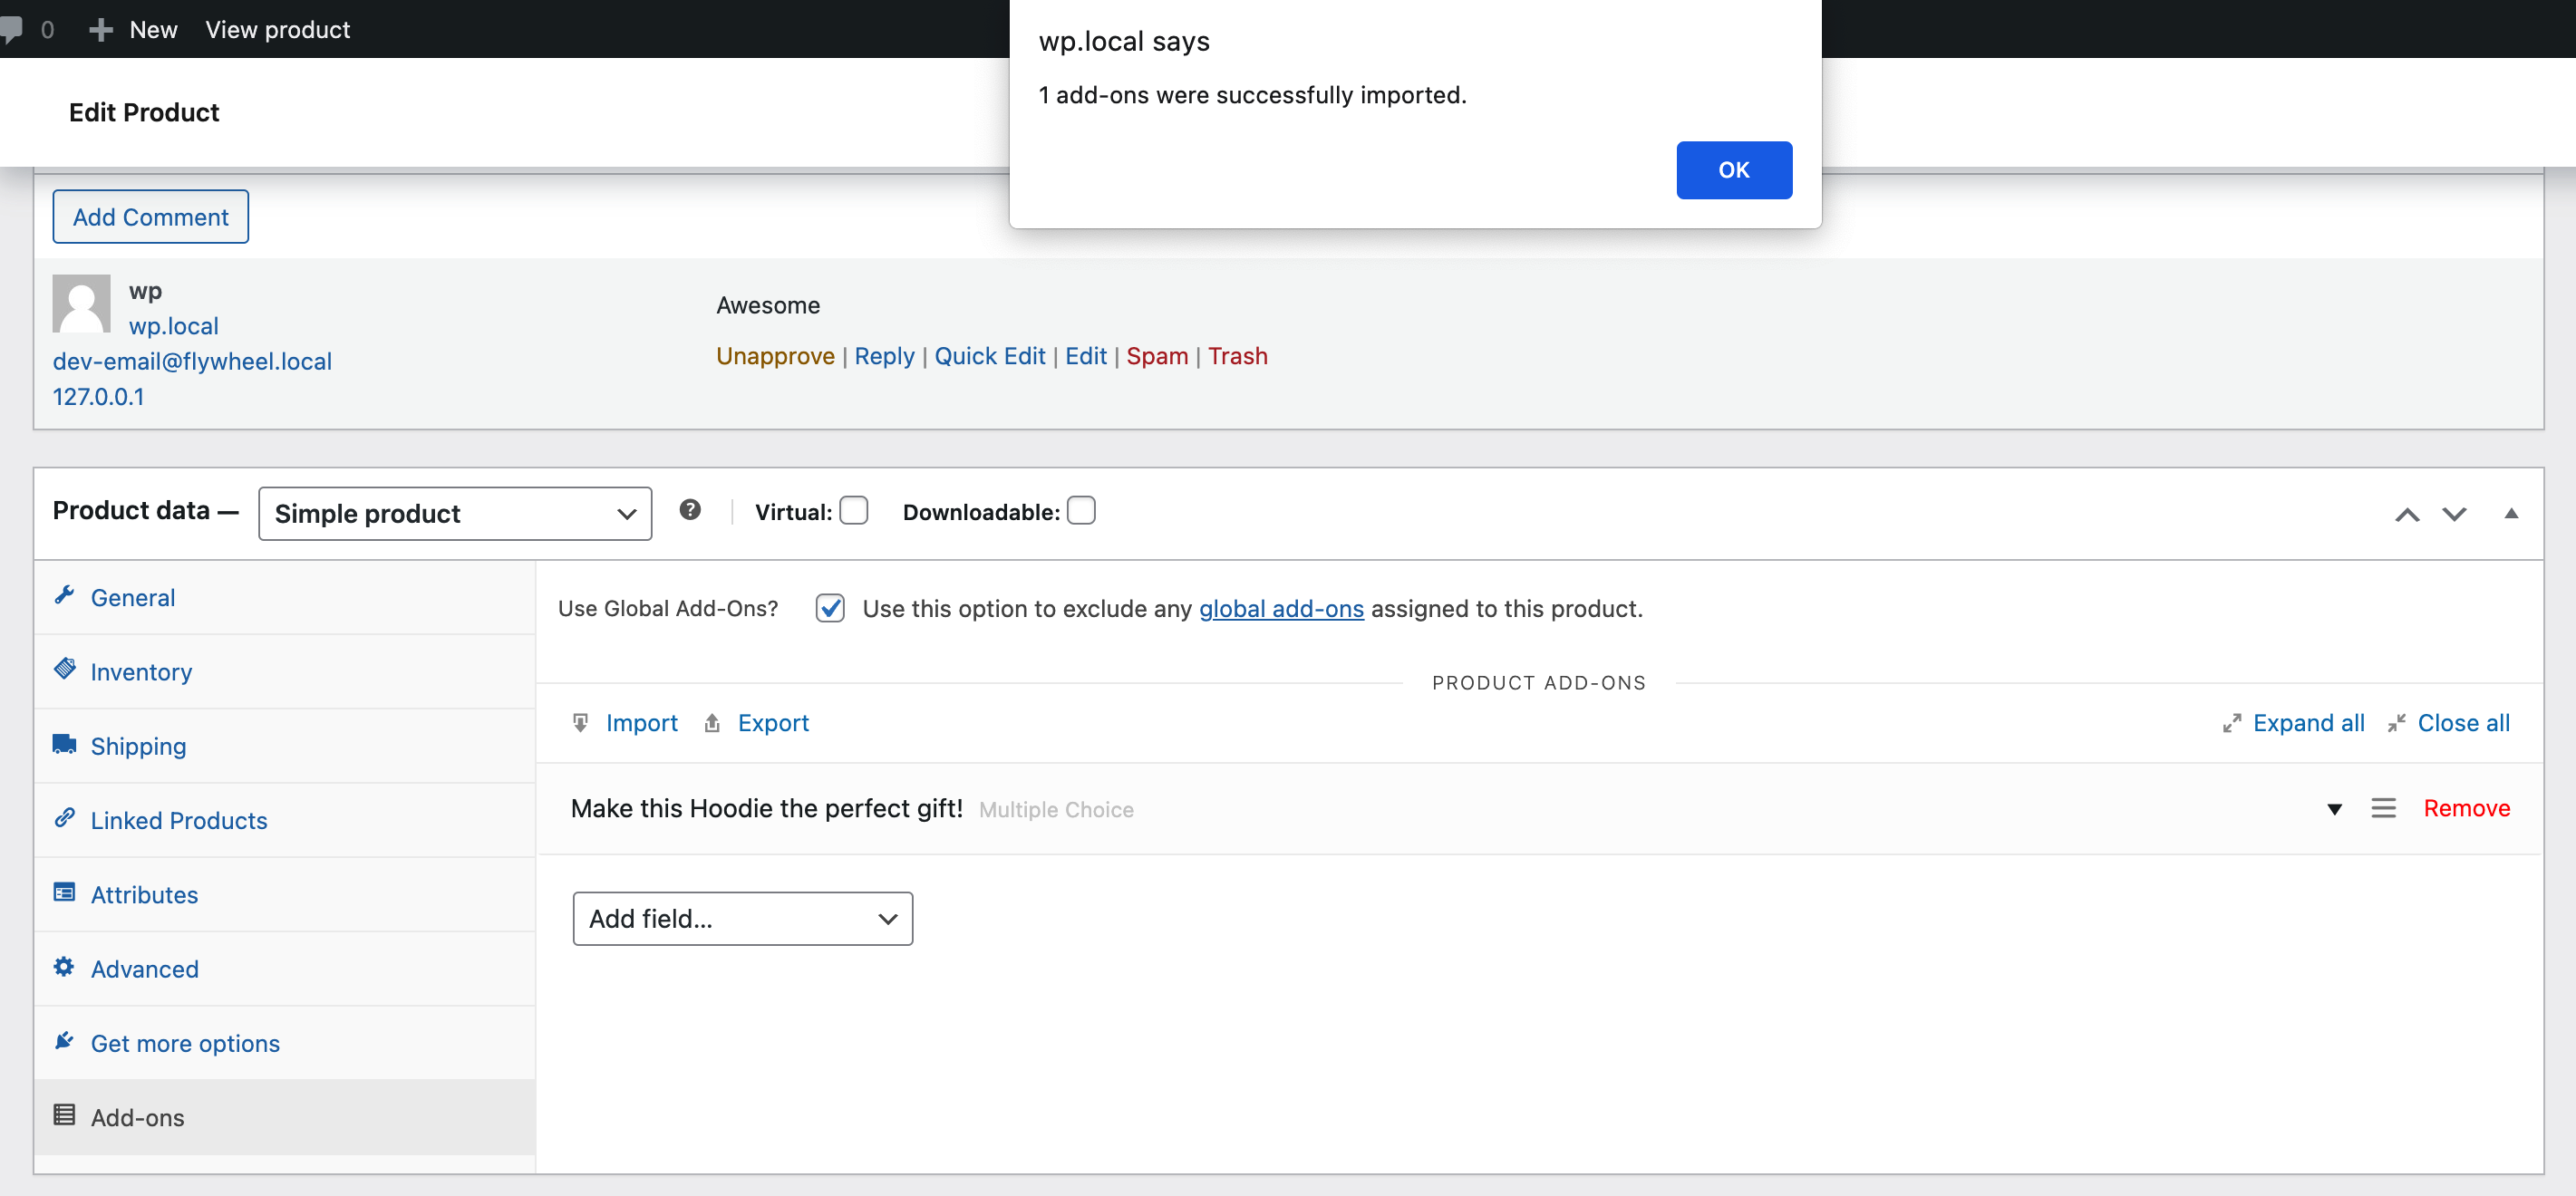Open the Linked Products tab
2576x1196 pixels.
(x=285, y=820)
